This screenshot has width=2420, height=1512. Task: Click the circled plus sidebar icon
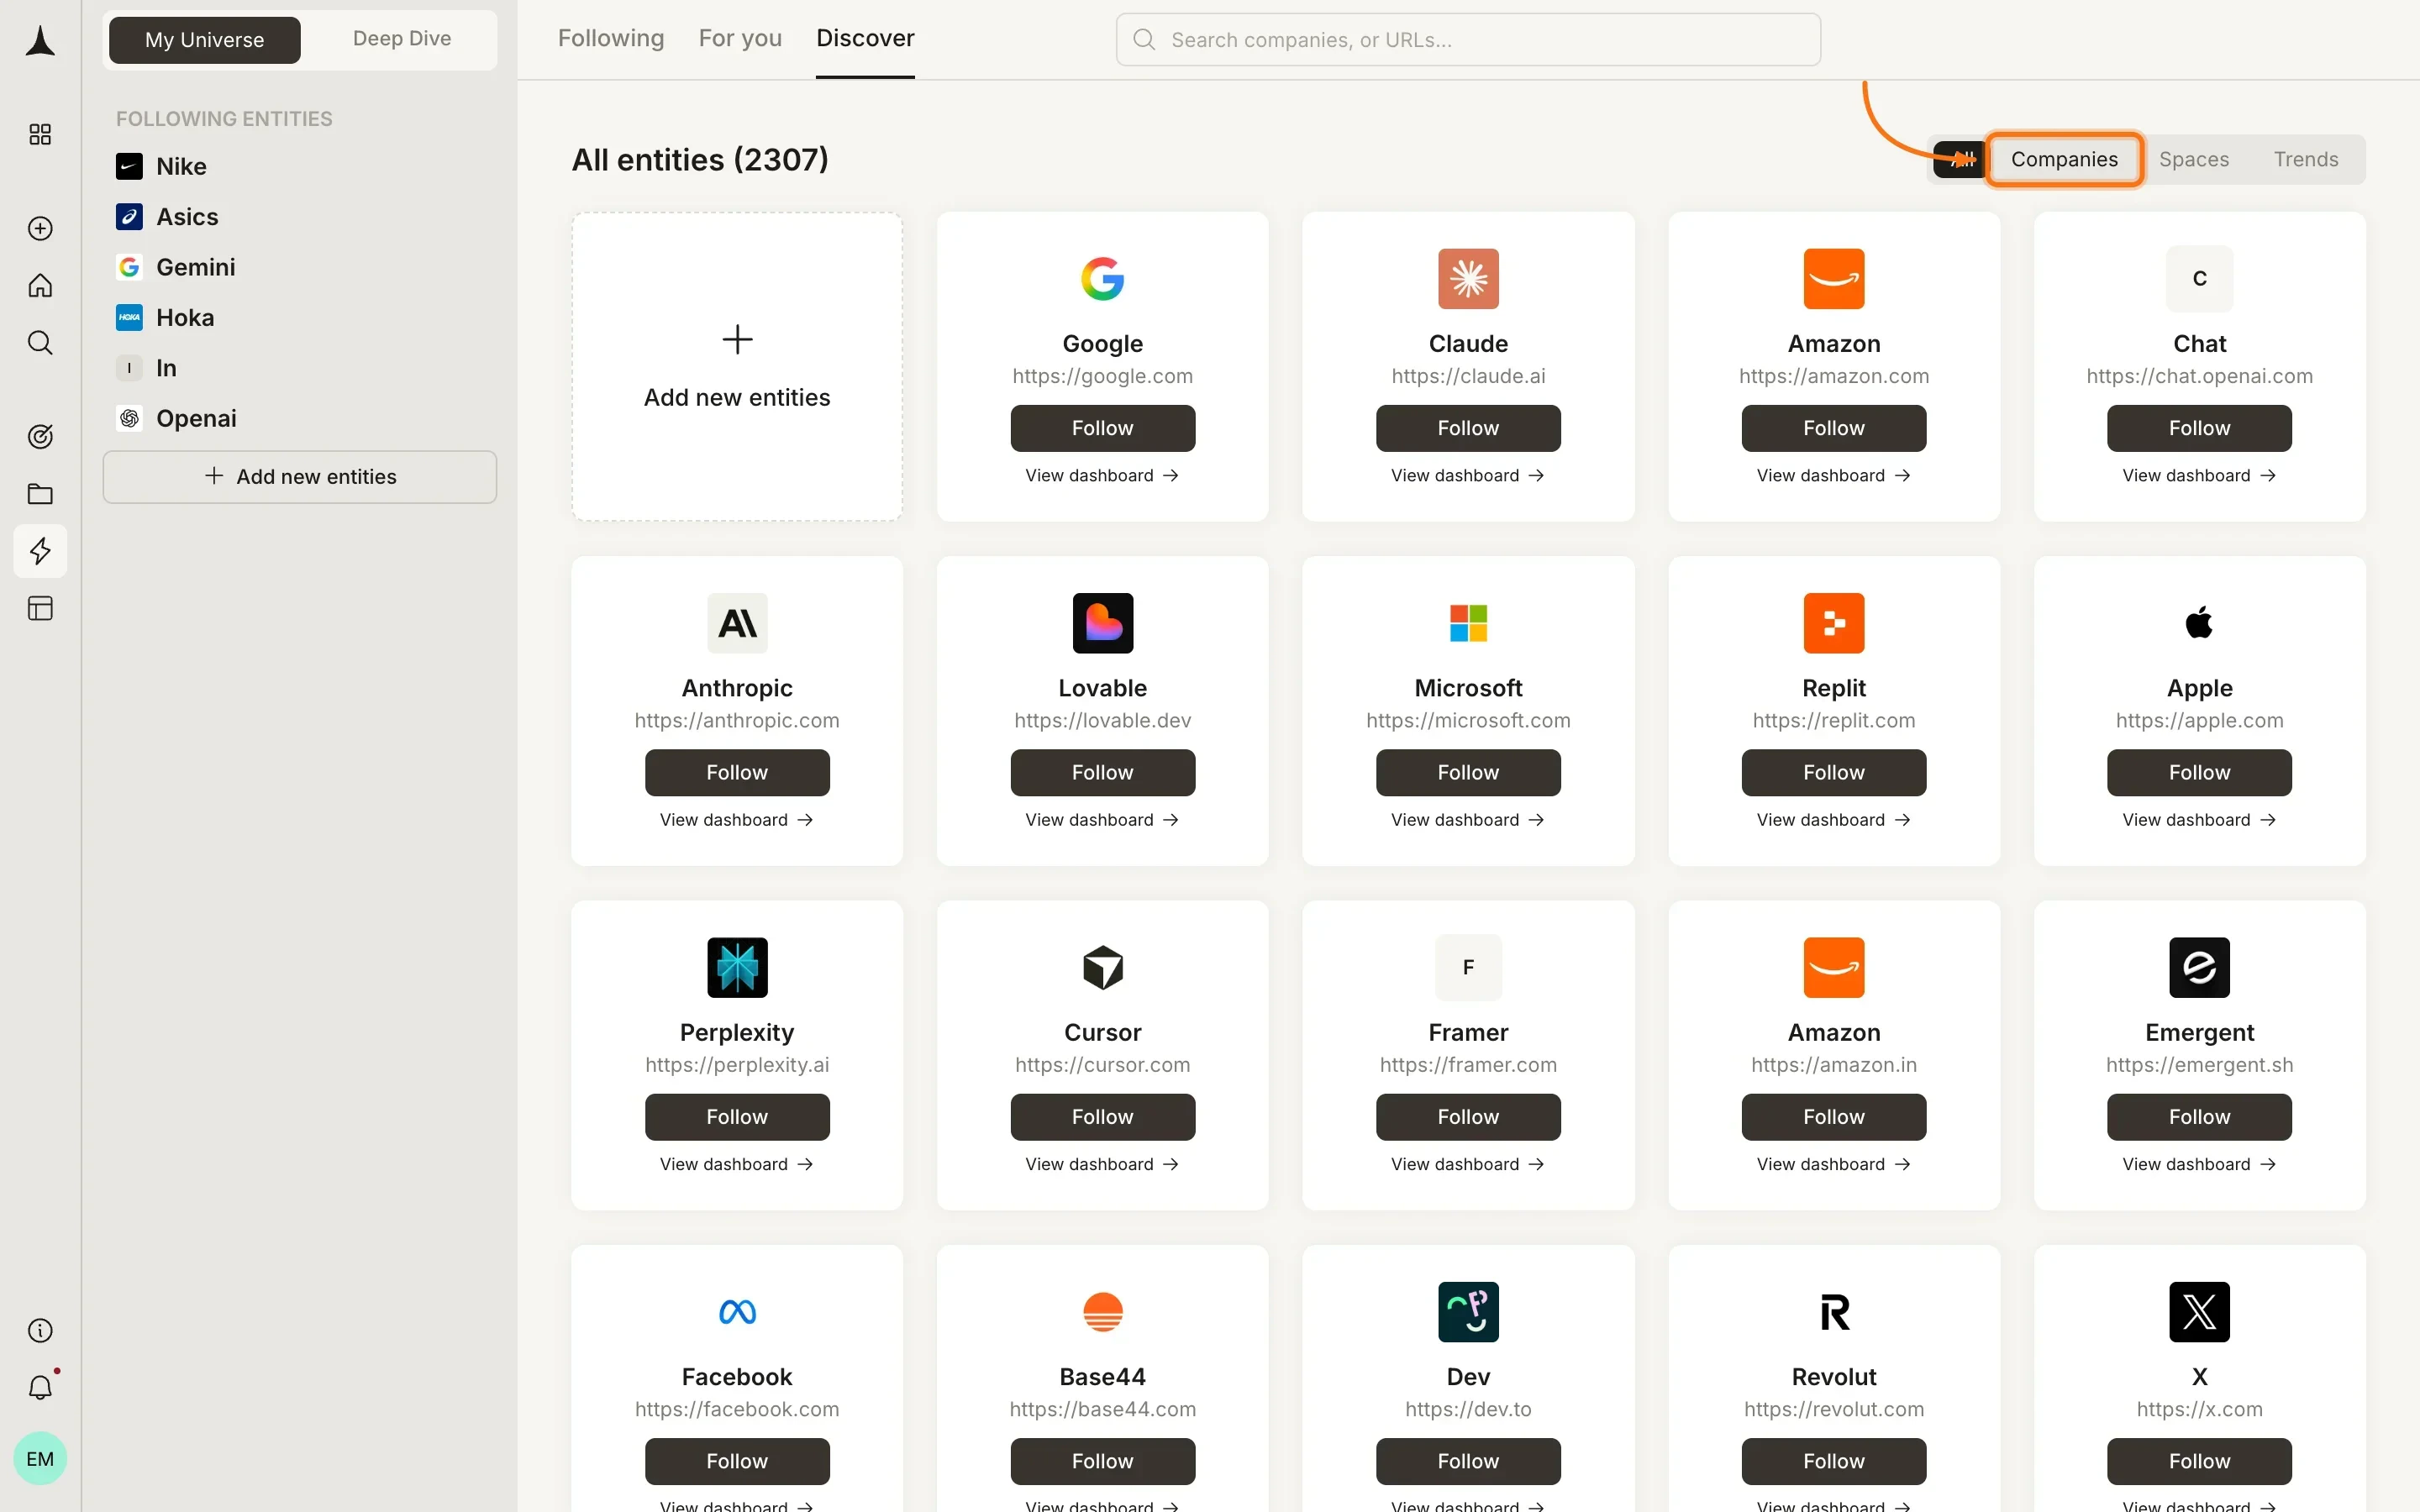[x=40, y=229]
